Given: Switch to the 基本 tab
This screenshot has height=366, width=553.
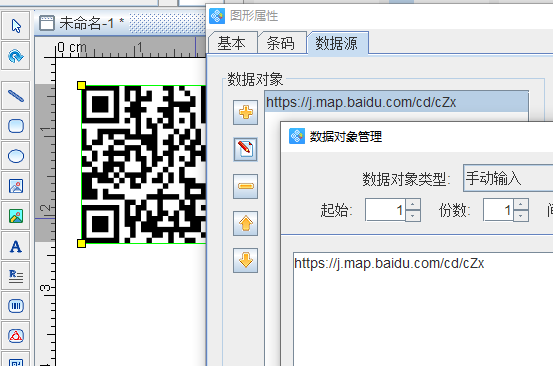Looking at the screenshot, I should coord(232,43).
